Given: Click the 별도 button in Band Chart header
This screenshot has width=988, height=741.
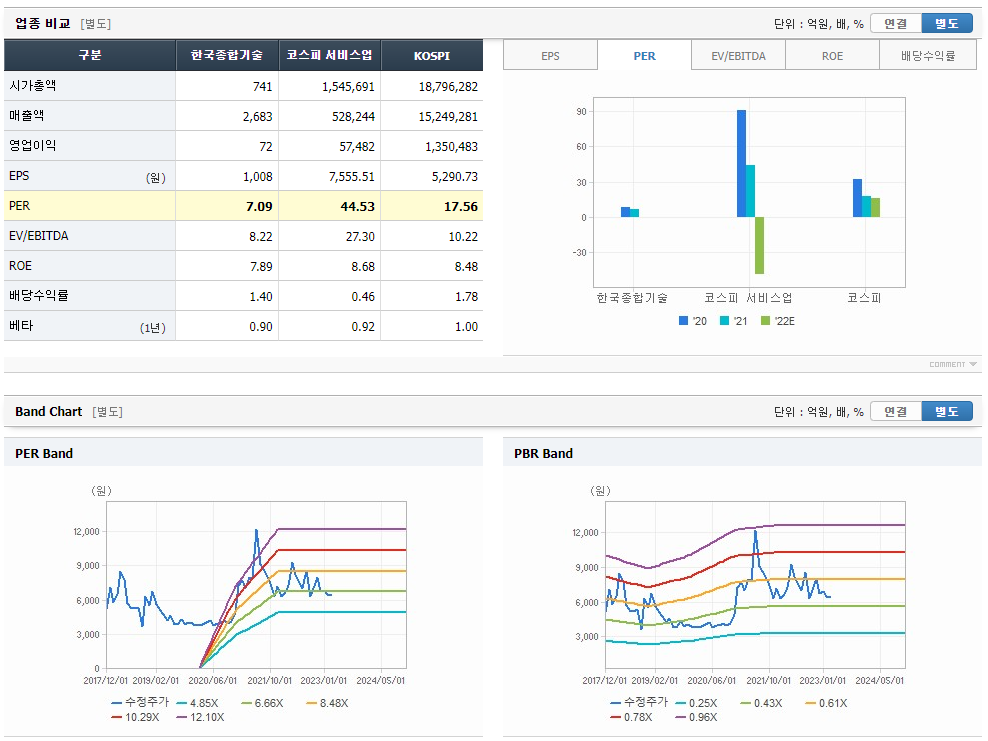Looking at the screenshot, I should 947,410.
